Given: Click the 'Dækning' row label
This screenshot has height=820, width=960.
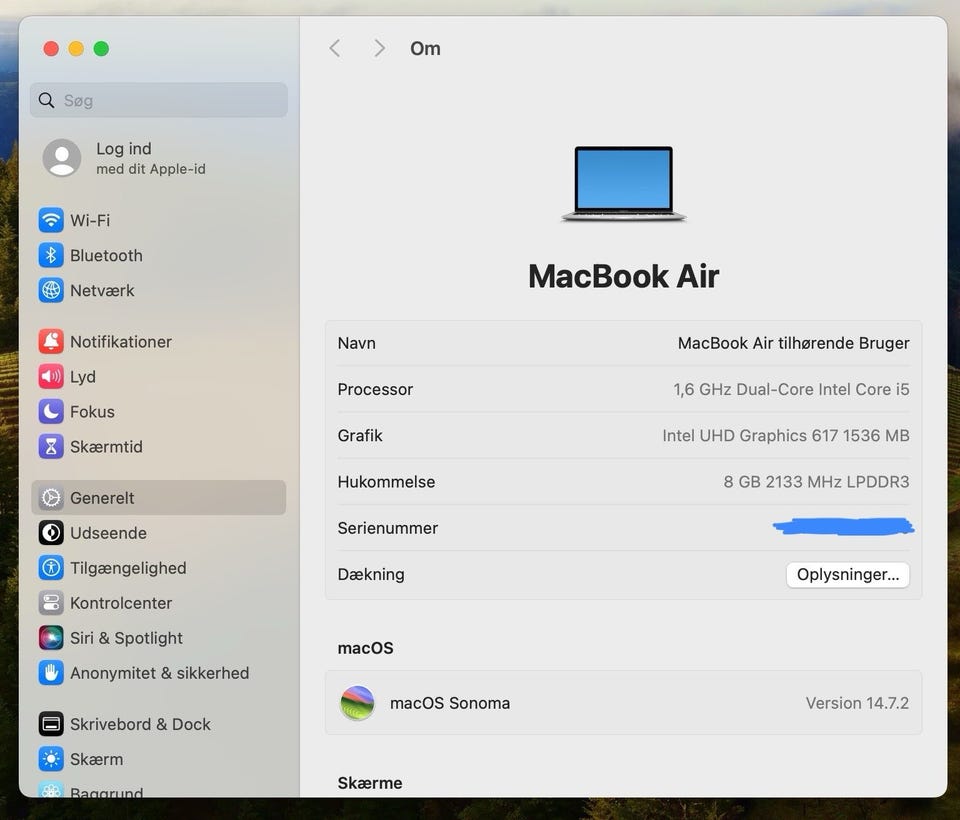Looking at the screenshot, I should pos(371,574).
